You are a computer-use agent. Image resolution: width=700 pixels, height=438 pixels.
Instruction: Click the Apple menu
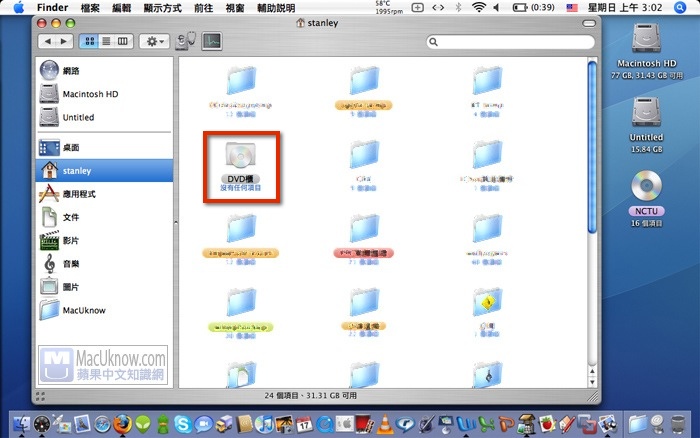pyautogui.click(x=19, y=8)
